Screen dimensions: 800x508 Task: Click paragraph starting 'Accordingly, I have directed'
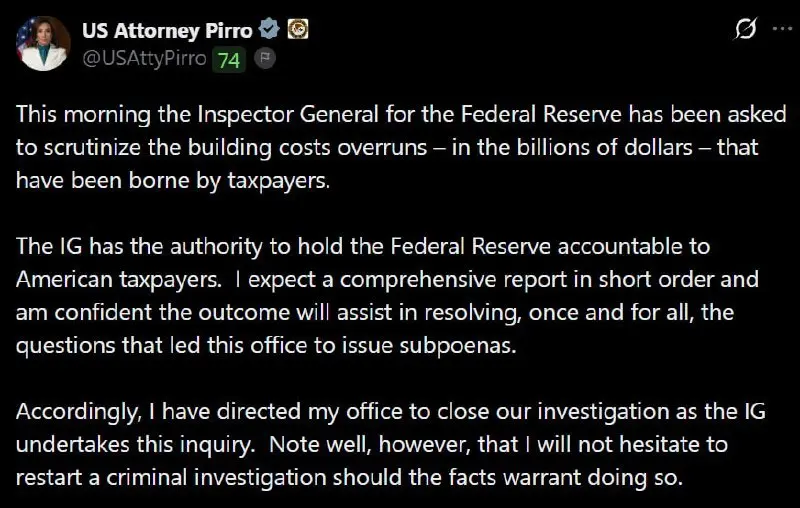(391, 444)
